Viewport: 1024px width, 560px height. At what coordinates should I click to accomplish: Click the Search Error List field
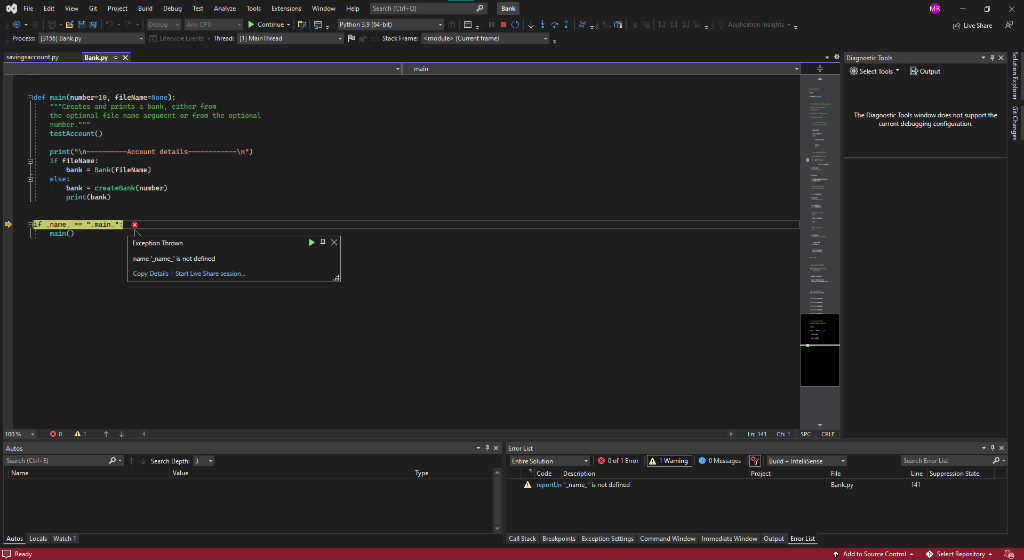(x=953, y=461)
